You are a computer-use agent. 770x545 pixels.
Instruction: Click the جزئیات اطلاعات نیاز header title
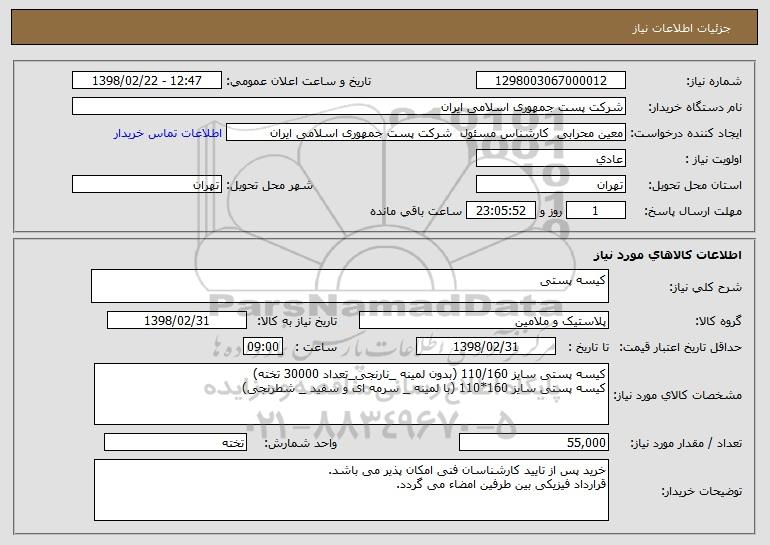(681, 28)
